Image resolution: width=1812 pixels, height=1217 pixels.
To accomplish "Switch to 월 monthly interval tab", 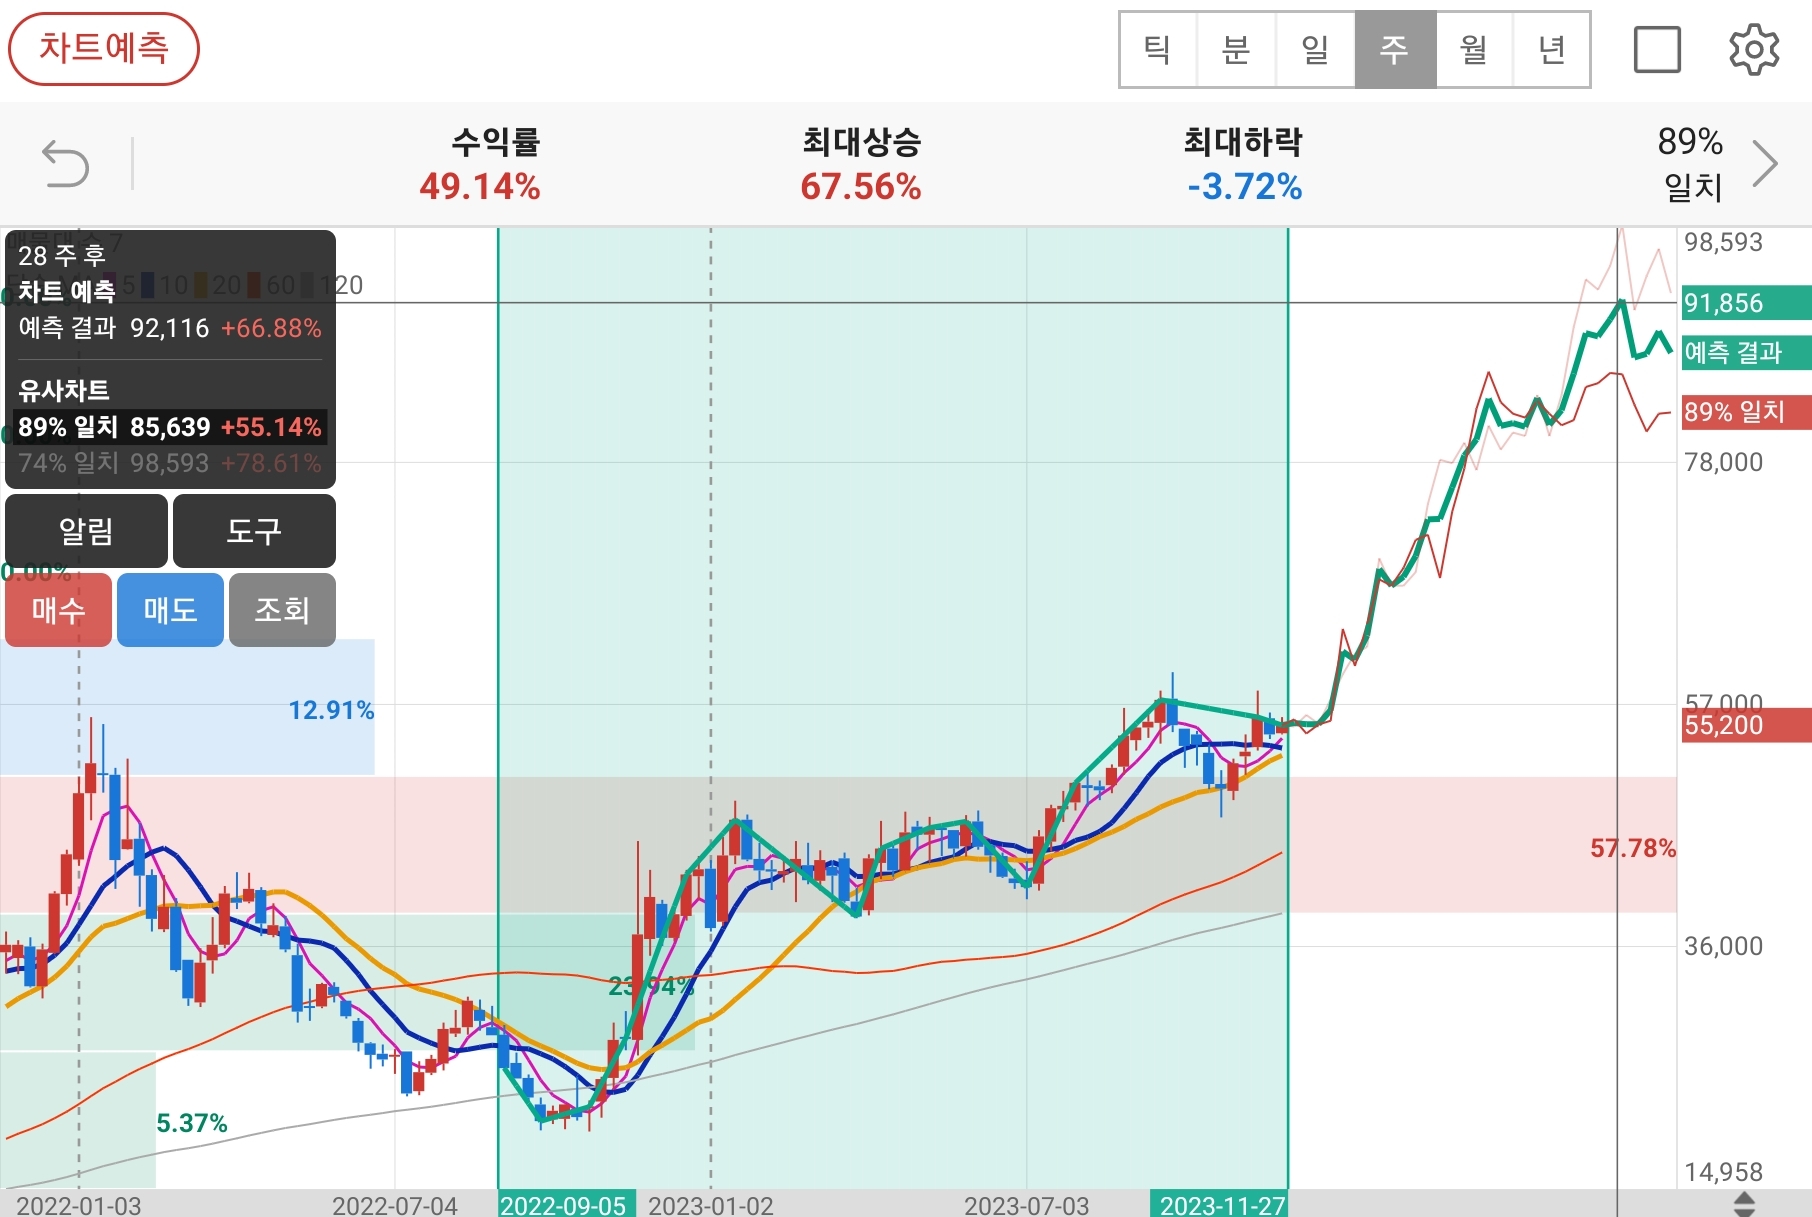I will coord(1474,50).
